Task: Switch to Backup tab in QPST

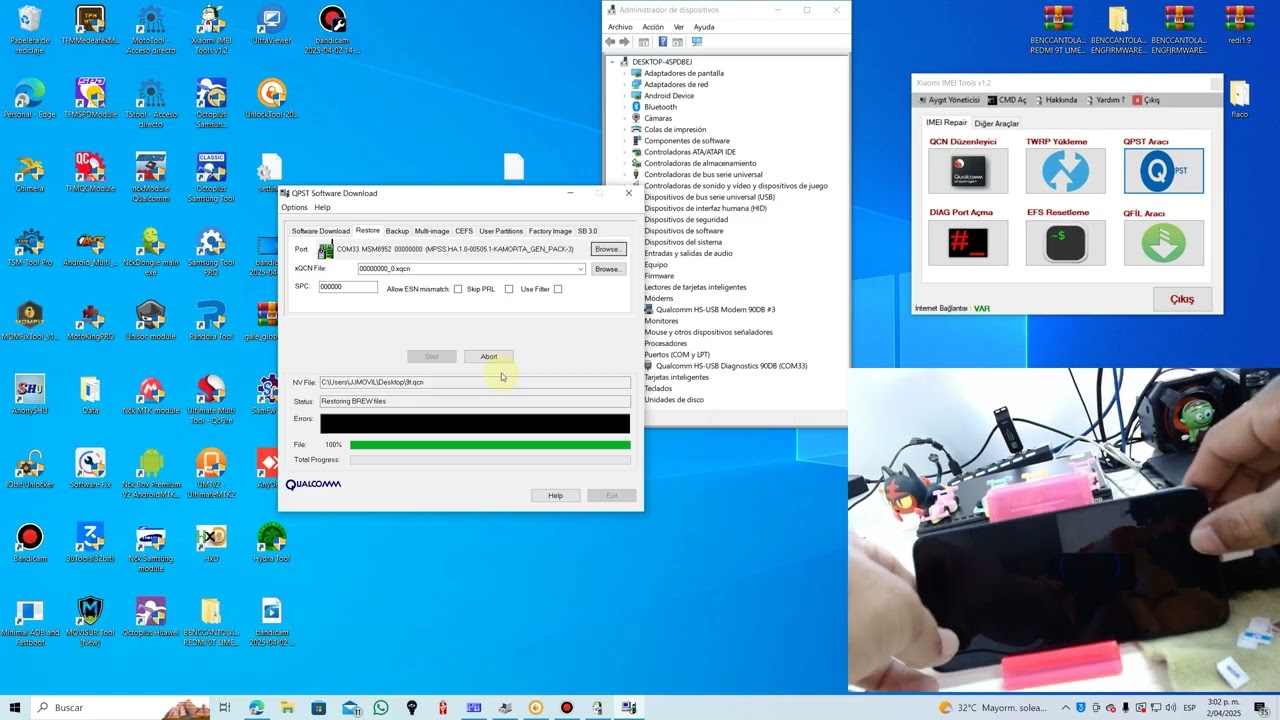Action: (x=397, y=231)
